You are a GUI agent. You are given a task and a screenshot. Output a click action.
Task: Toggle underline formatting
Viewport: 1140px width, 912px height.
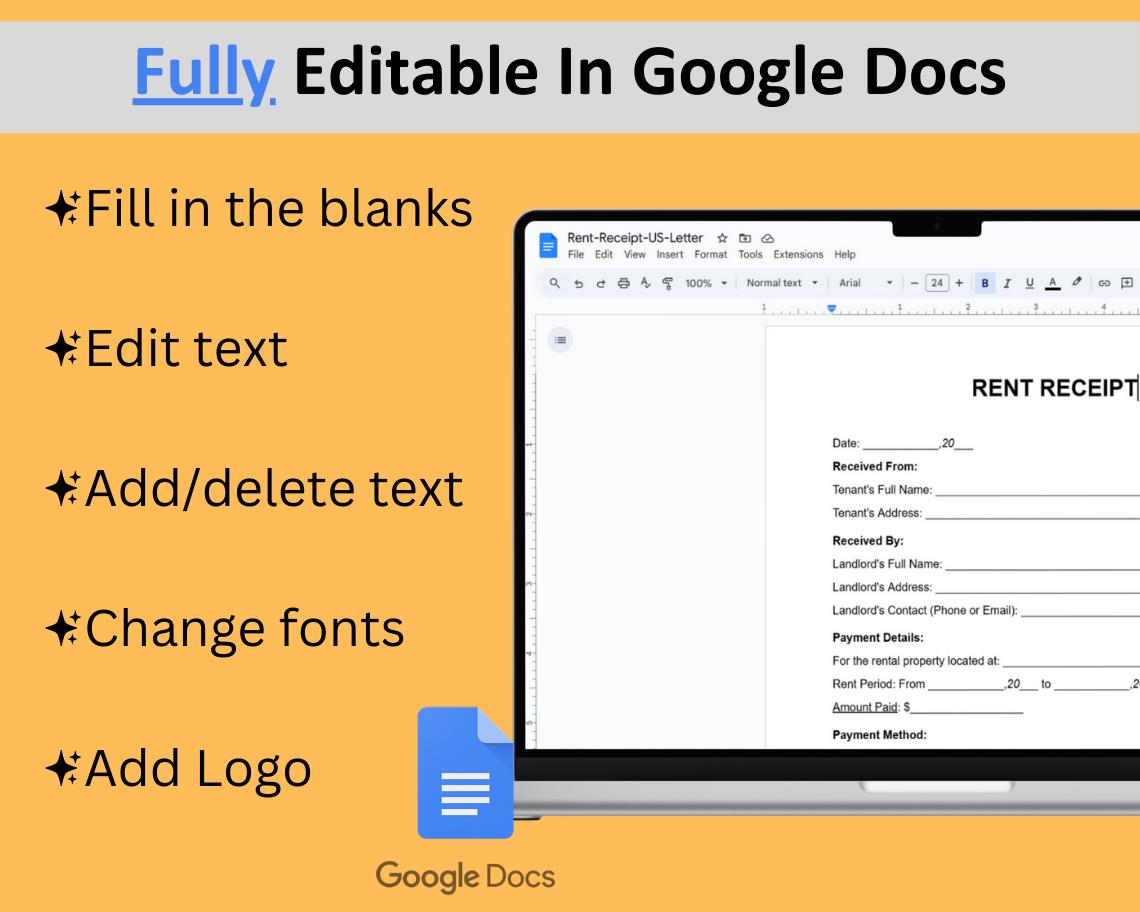(1029, 283)
